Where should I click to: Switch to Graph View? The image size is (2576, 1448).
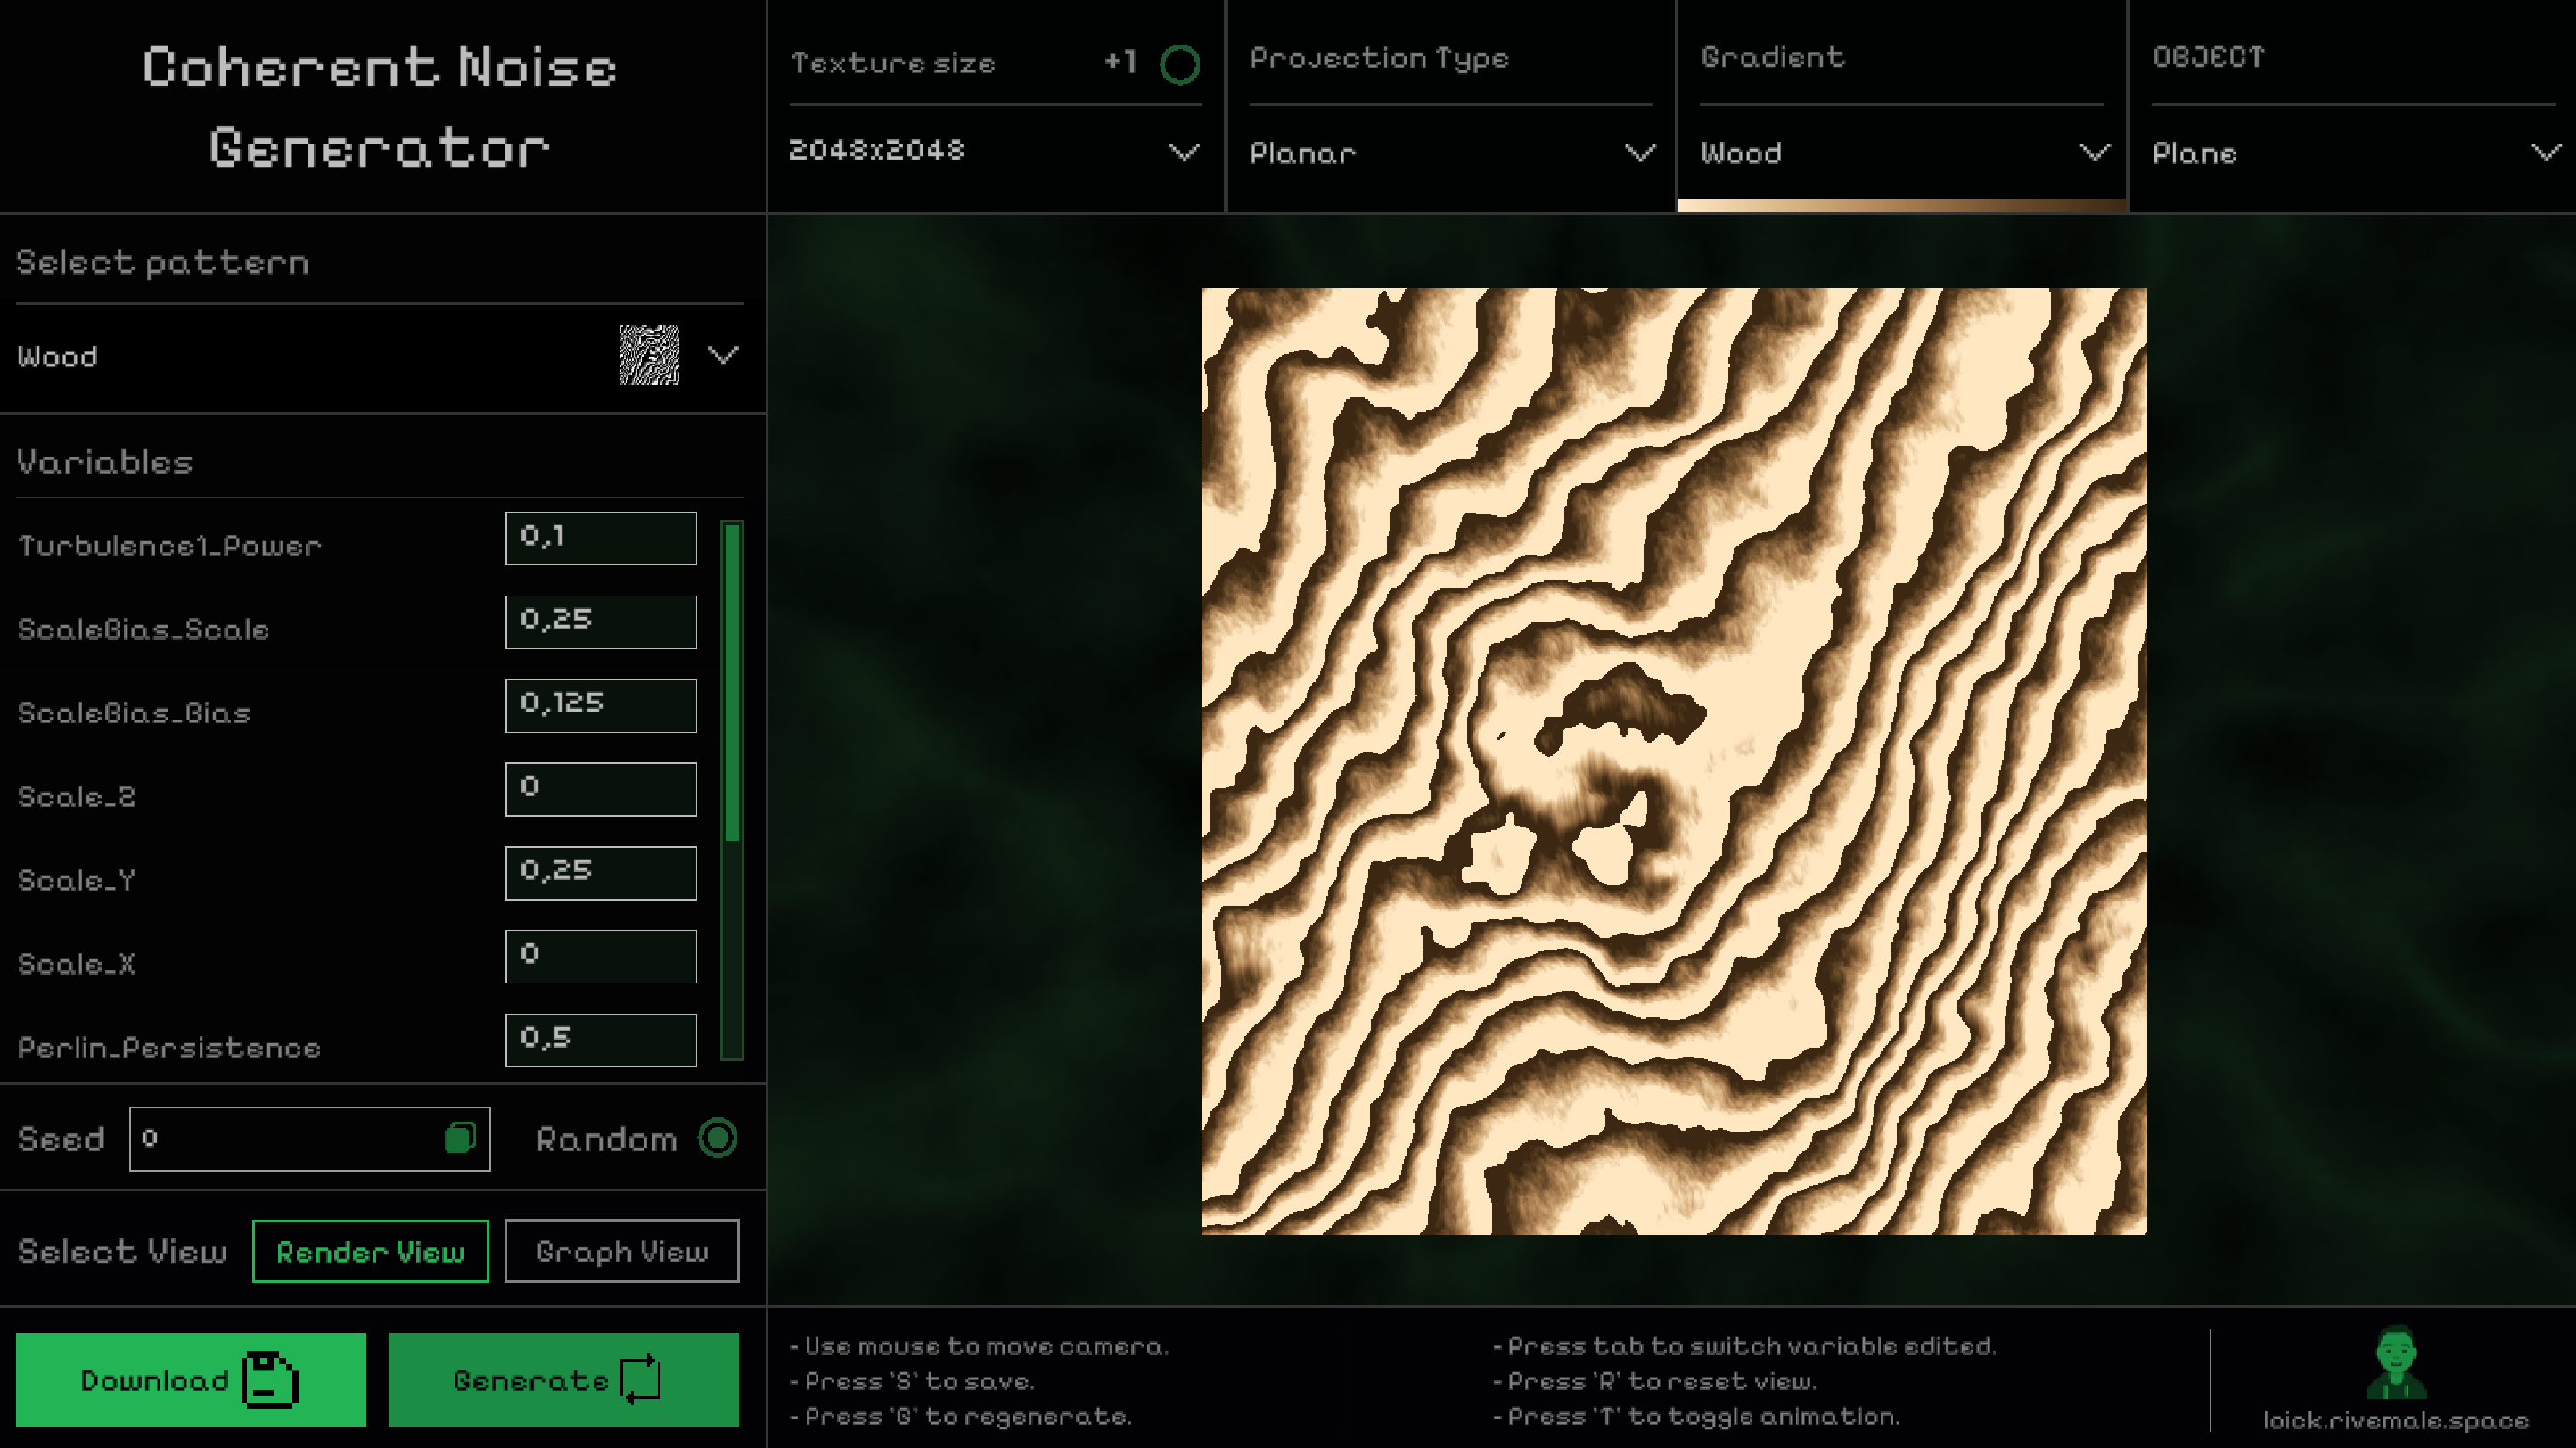pyautogui.click(x=622, y=1251)
